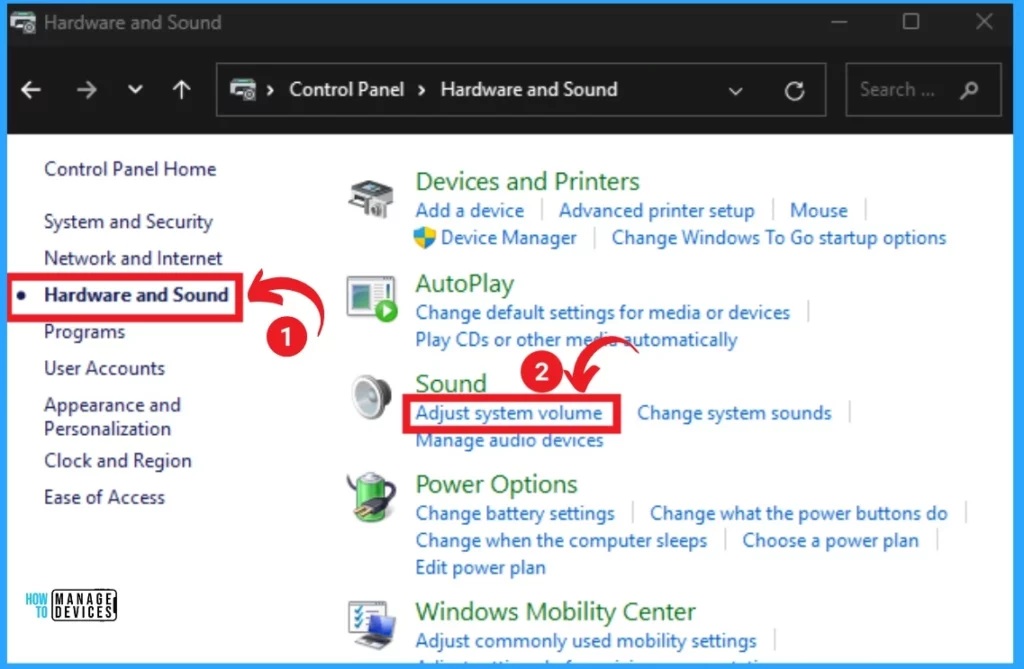The height and width of the screenshot is (669, 1024).
Task: Select Programs category
Action: click(x=84, y=332)
